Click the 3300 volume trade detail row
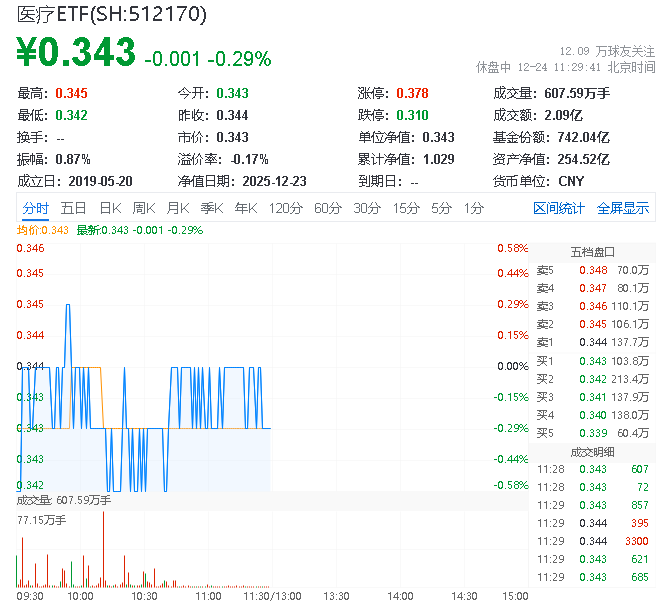 click(592, 541)
